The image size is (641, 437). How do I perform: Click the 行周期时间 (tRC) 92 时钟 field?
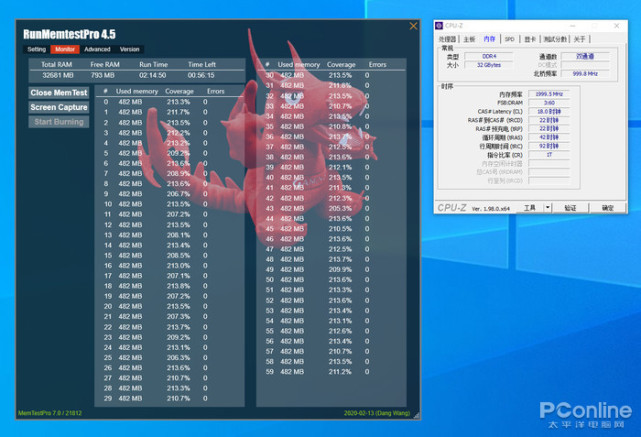pos(549,146)
